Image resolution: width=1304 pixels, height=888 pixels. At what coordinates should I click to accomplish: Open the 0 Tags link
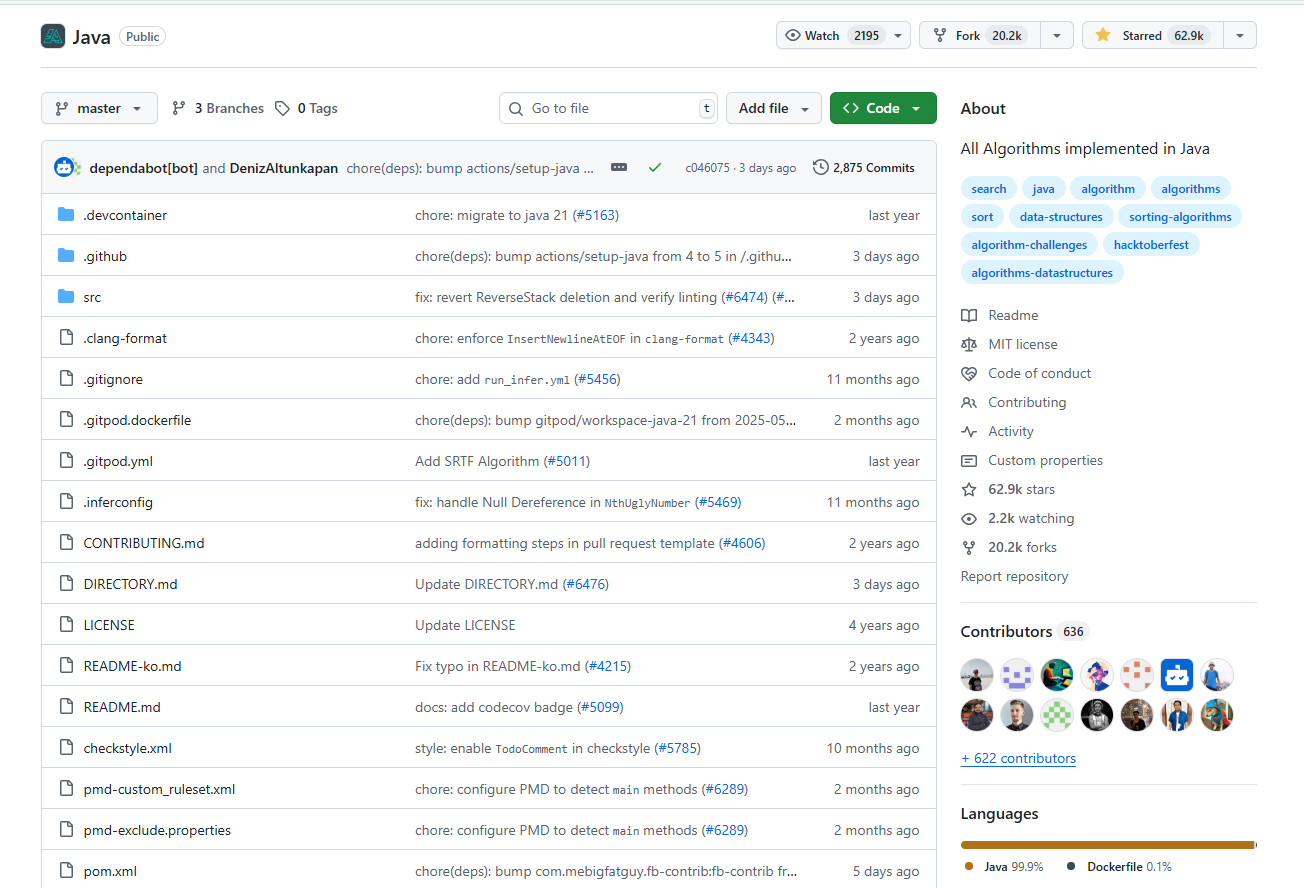click(x=306, y=108)
